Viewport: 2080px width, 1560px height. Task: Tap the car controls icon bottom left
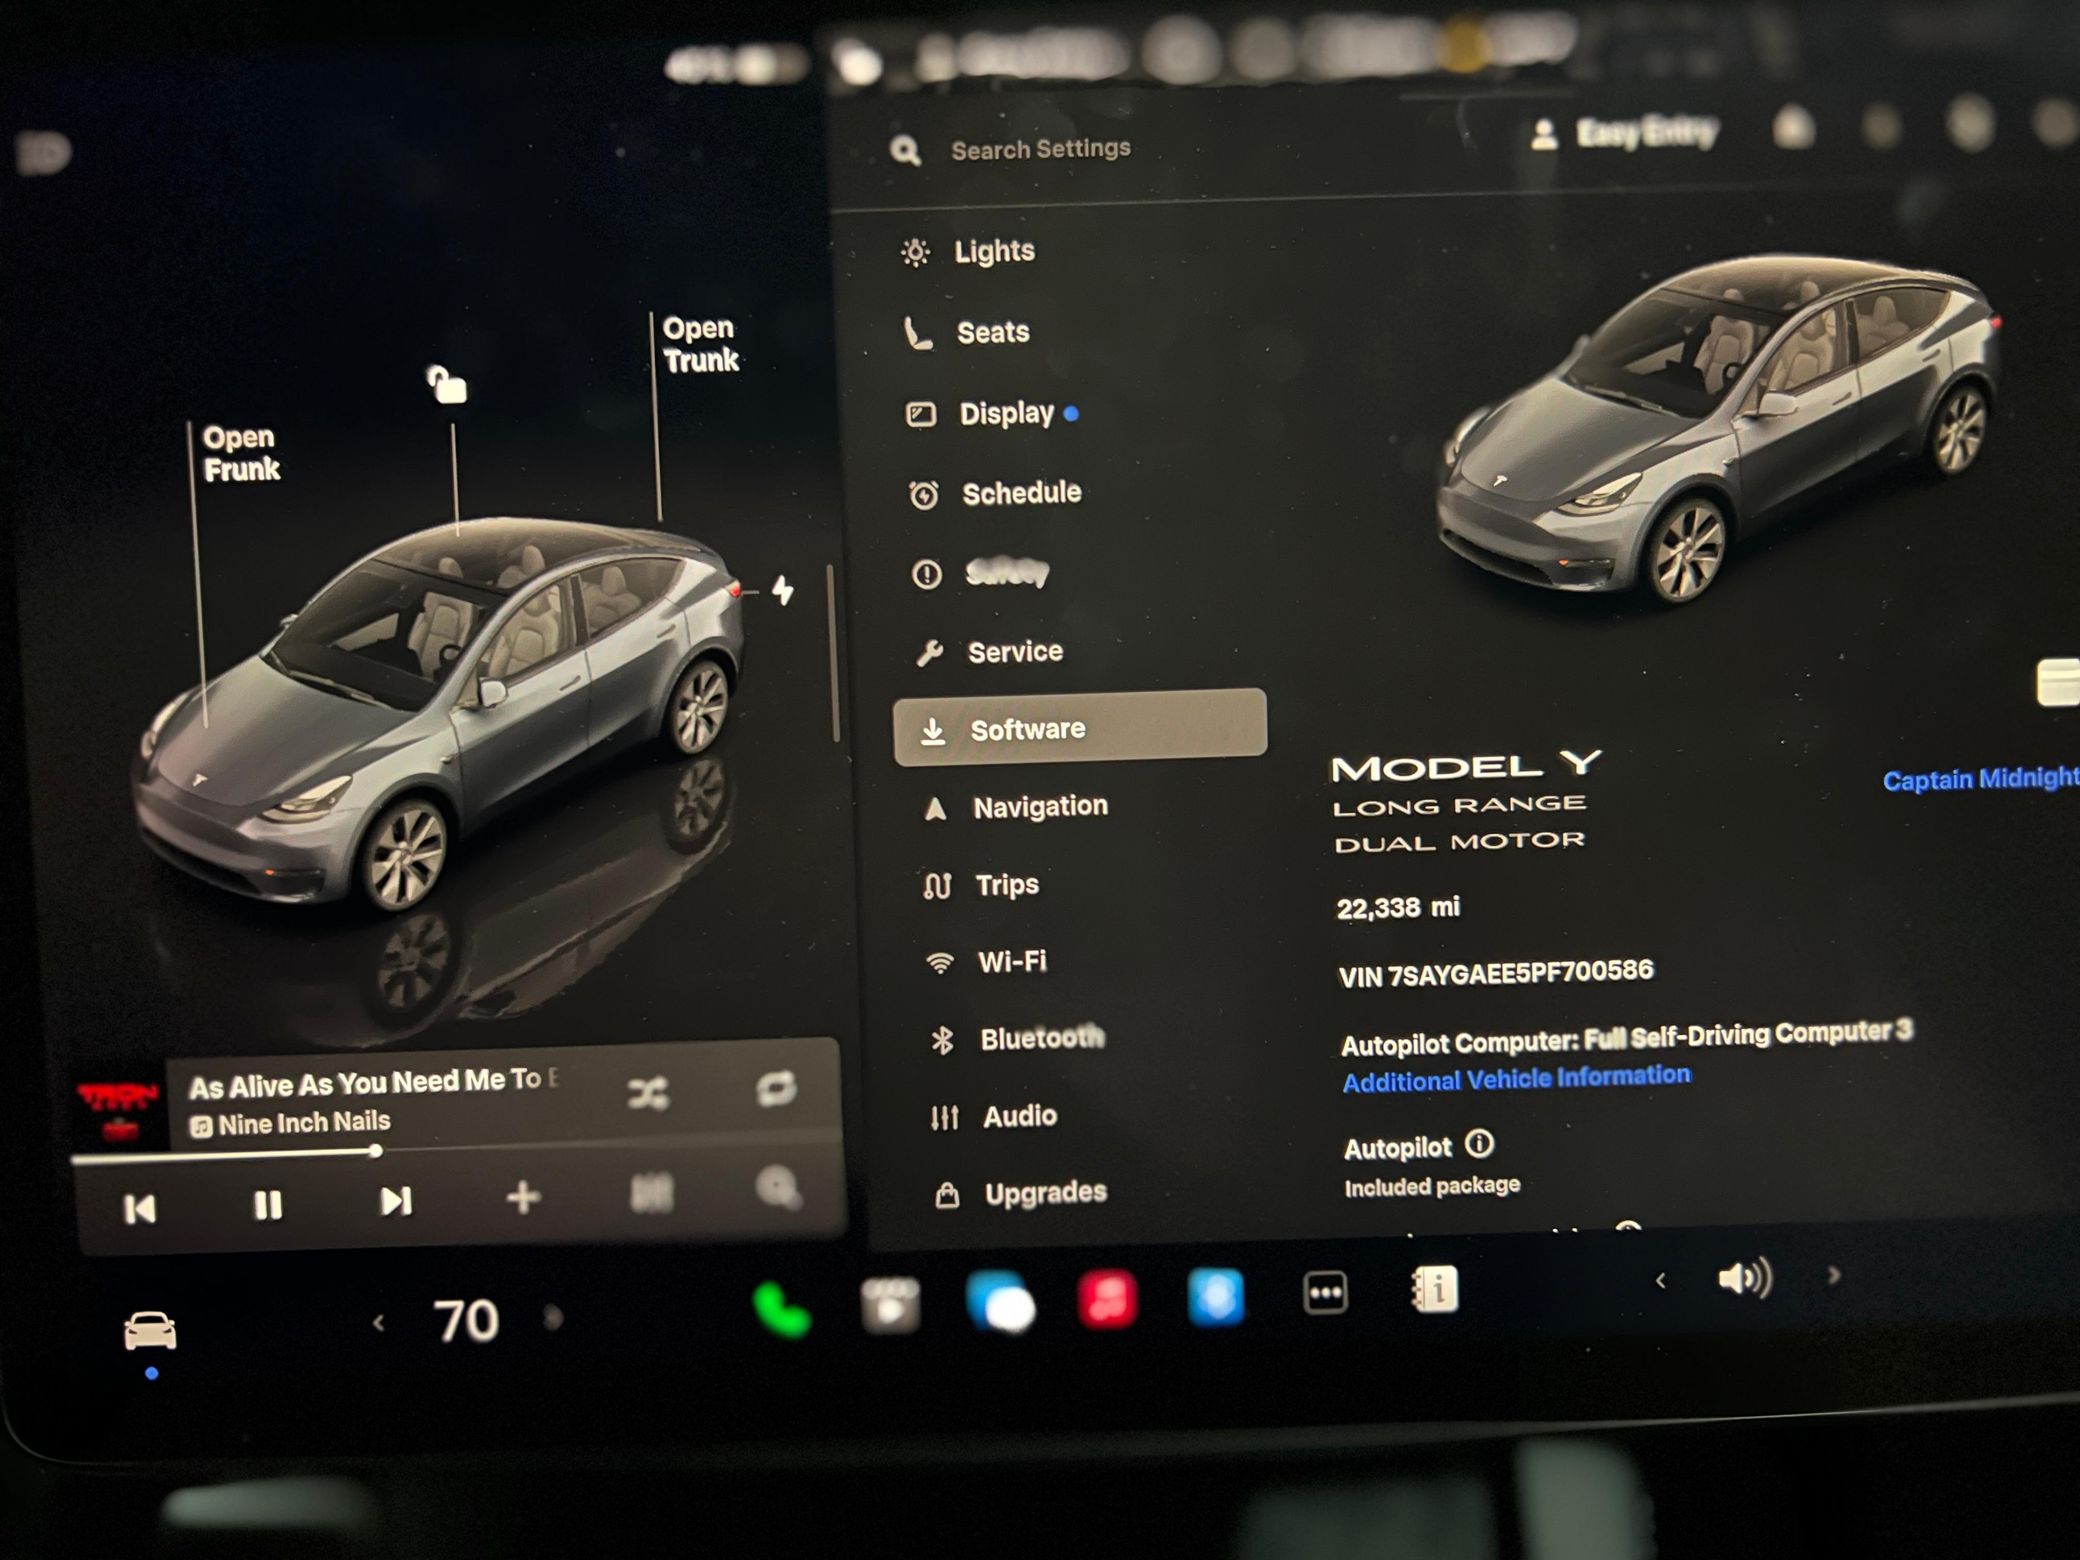(x=150, y=1331)
